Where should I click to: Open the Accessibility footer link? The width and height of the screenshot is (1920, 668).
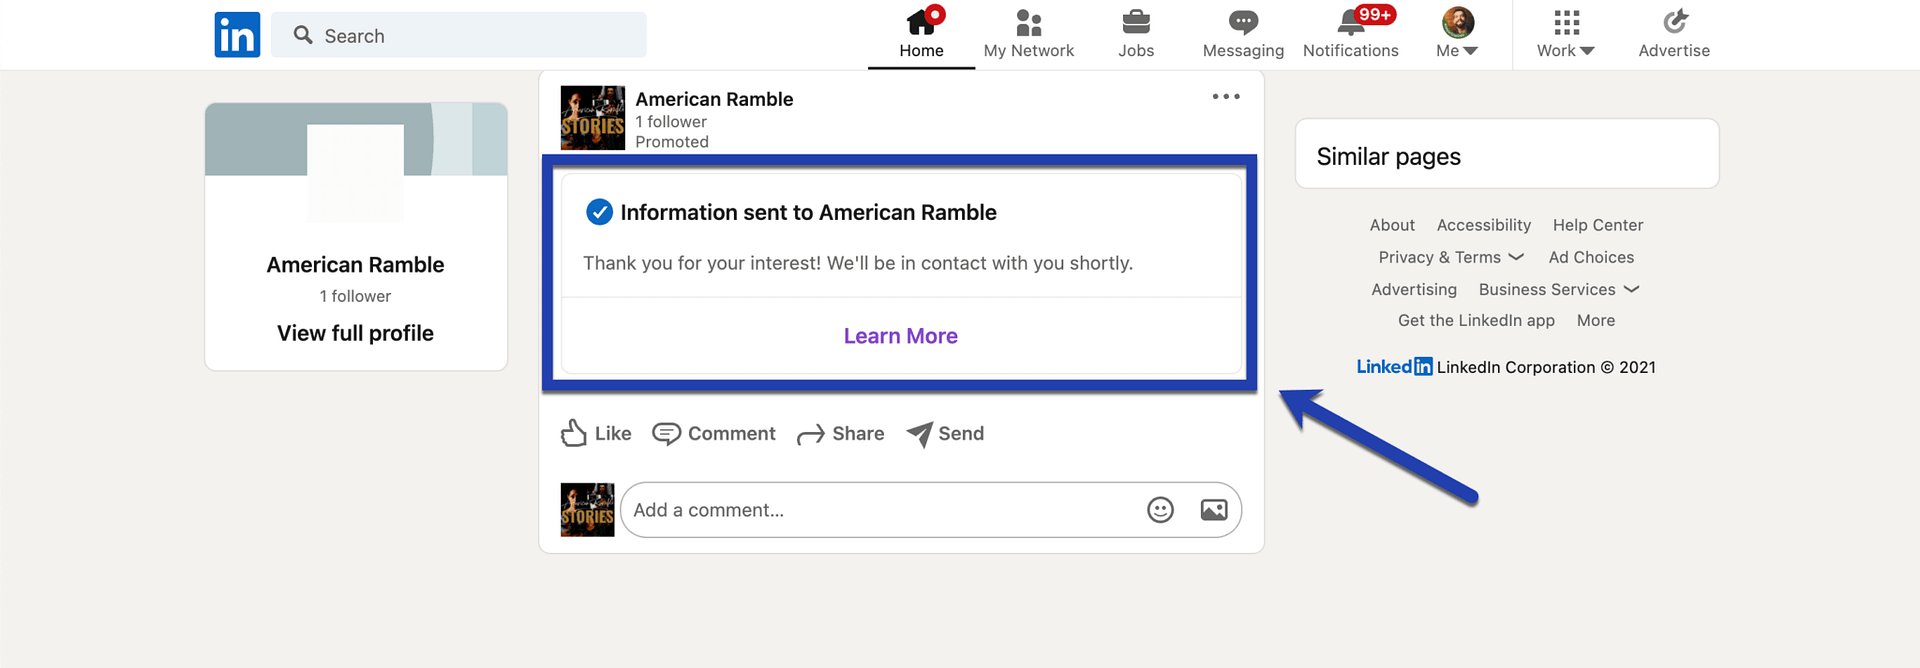click(x=1484, y=225)
